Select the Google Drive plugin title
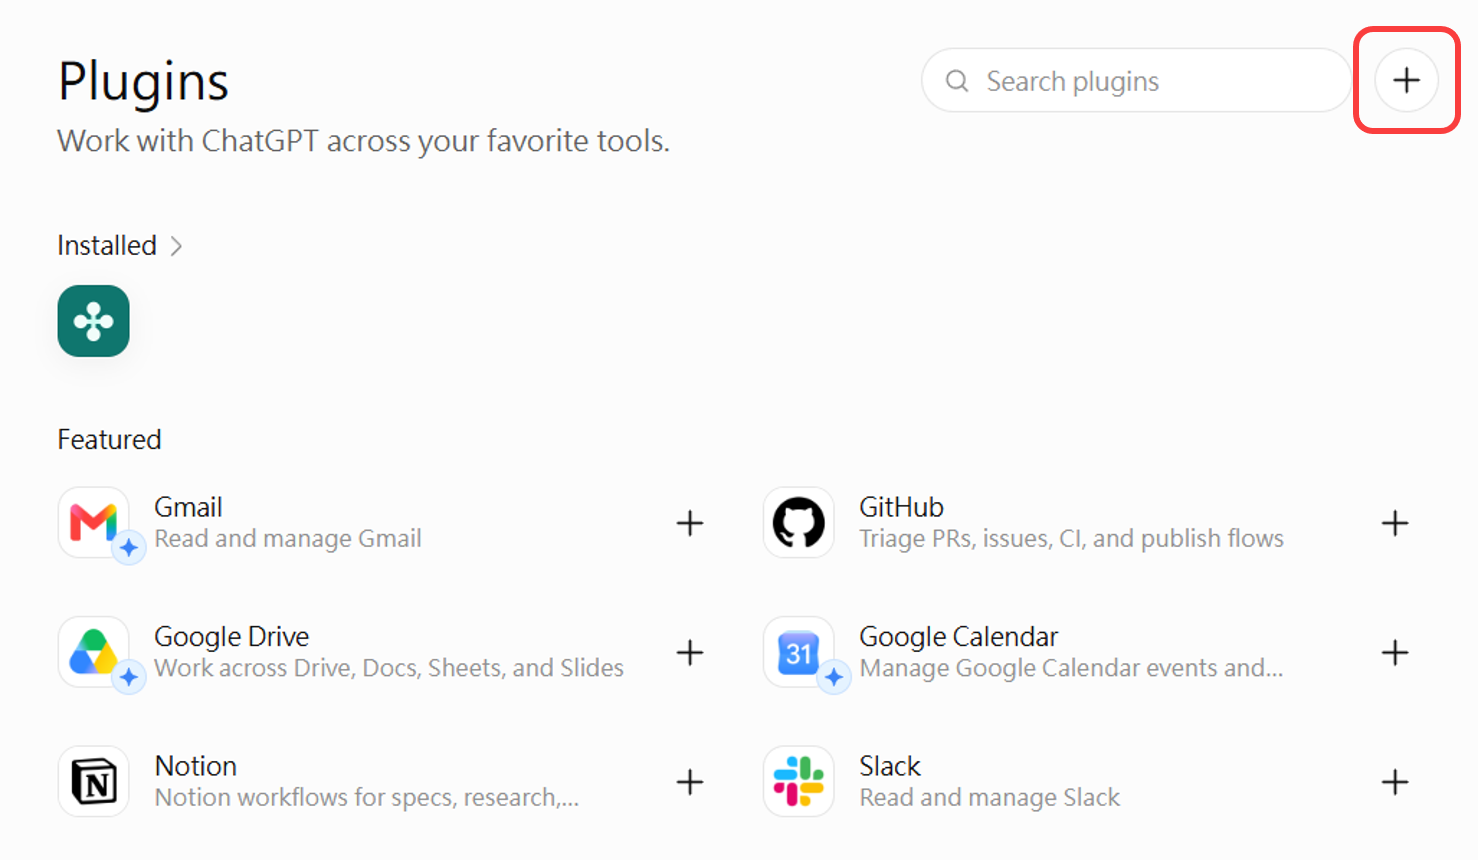This screenshot has width=1481, height=860. pos(232,637)
